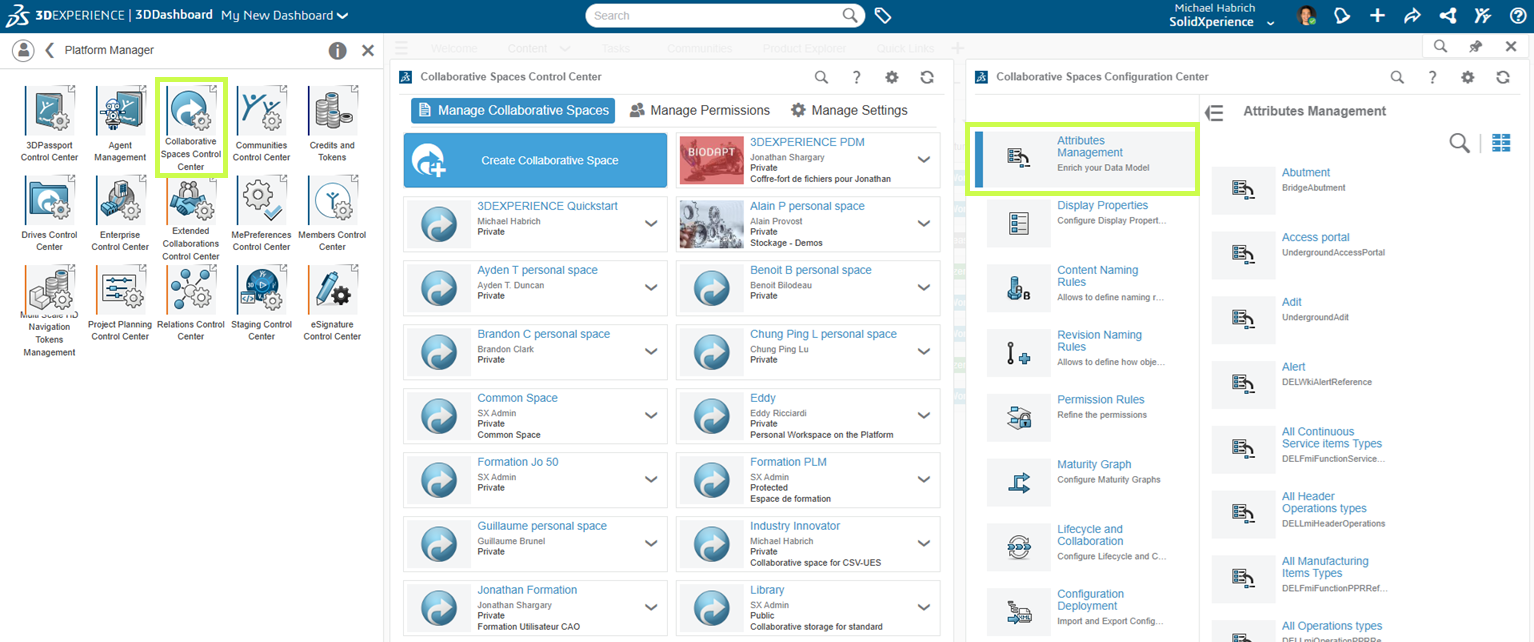
Task: Open Extended Collaborations Control Center app
Action: pyautogui.click(x=191, y=219)
